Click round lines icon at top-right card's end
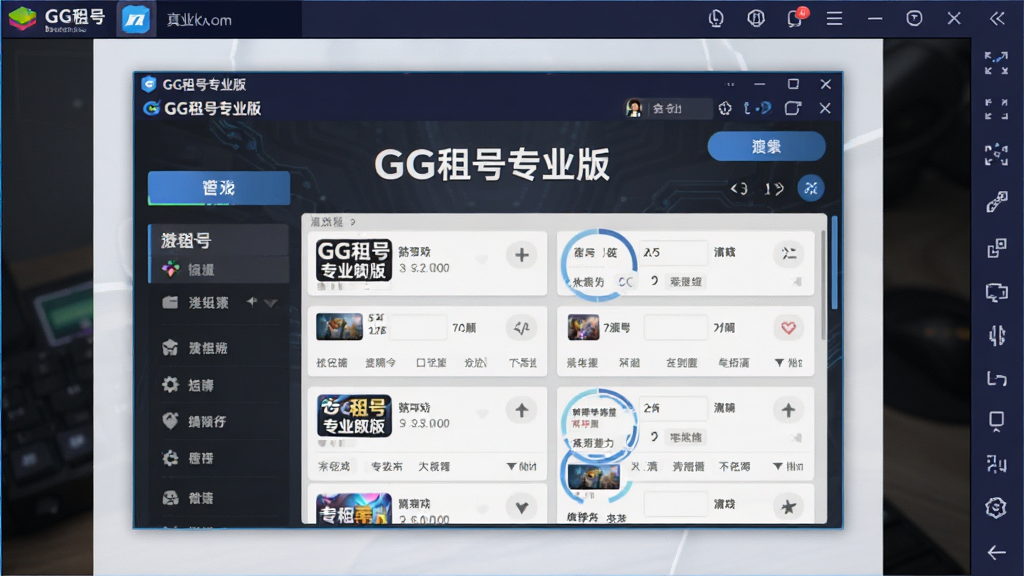Viewport: 1024px width, 576px height. click(788, 253)
